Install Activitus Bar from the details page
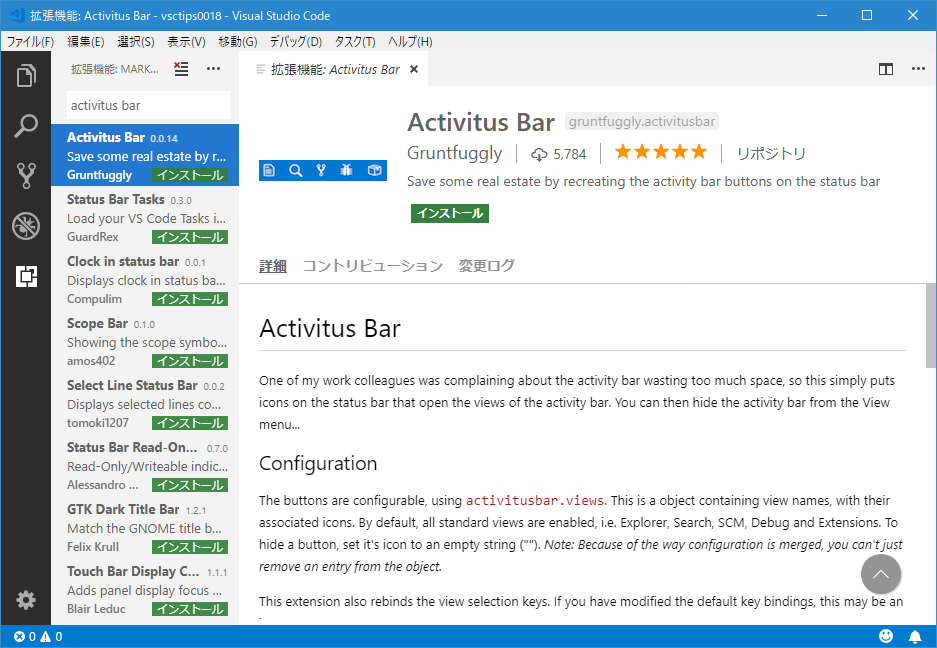 449,213
